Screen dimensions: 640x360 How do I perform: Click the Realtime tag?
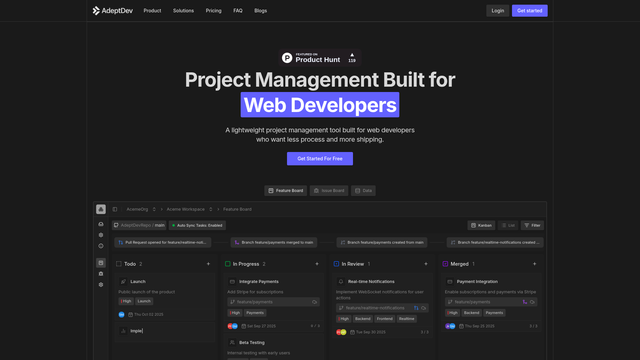point(407,319)
